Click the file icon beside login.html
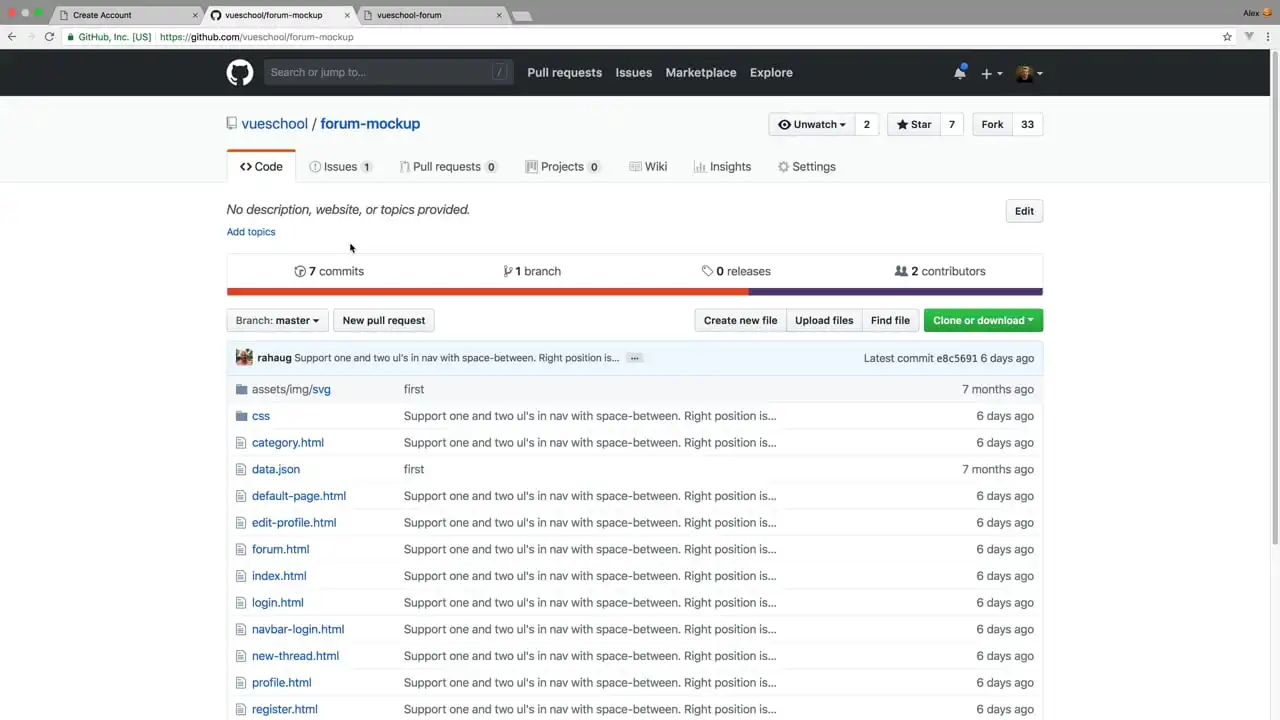This screenshot has height=720, width=1280. (x=241, y=603)
